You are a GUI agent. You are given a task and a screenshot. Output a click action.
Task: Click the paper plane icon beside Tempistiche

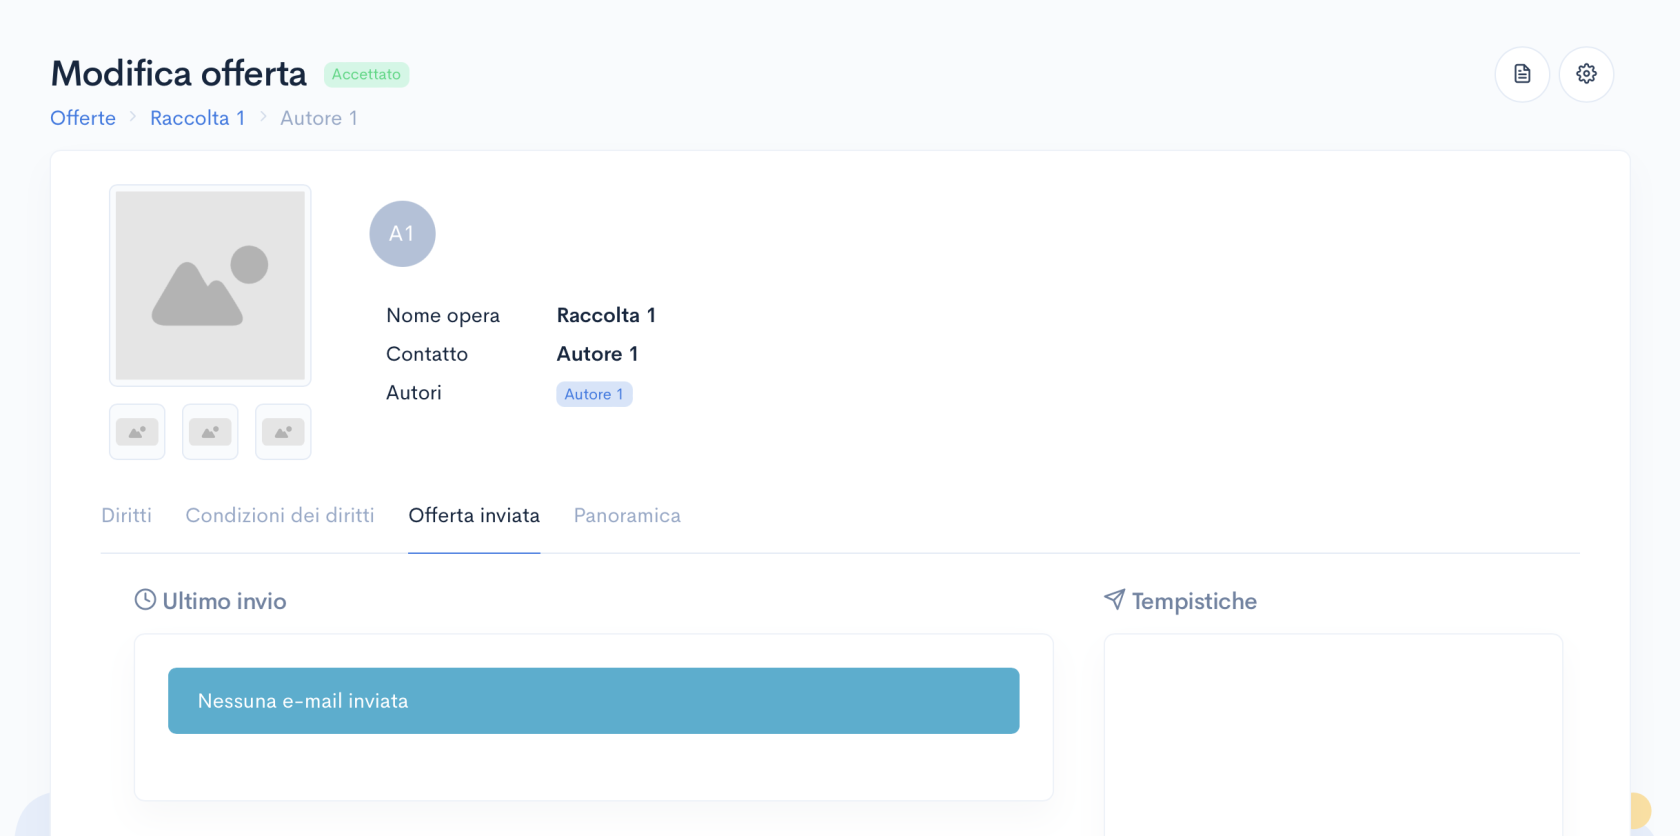(1114, 599)
